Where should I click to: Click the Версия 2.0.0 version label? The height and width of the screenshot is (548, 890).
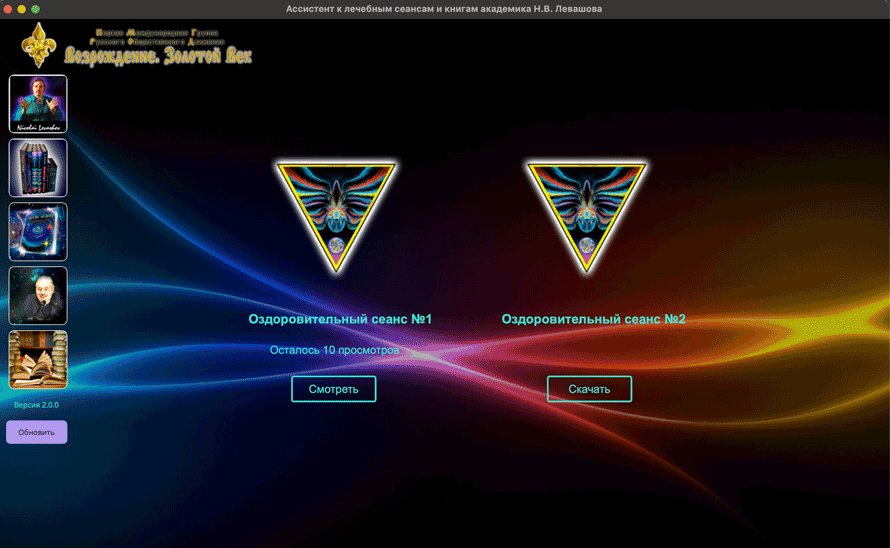[37, 405]
